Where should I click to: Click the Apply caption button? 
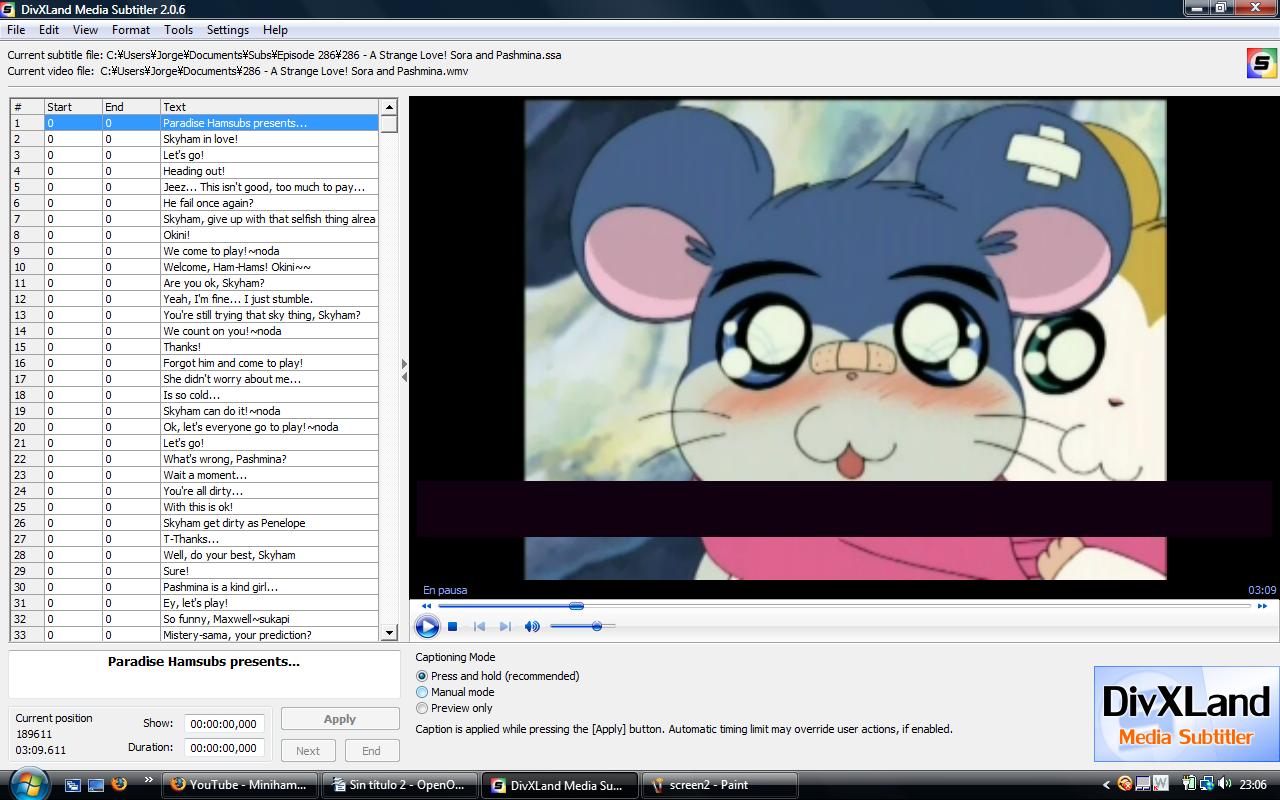[340, 719]
